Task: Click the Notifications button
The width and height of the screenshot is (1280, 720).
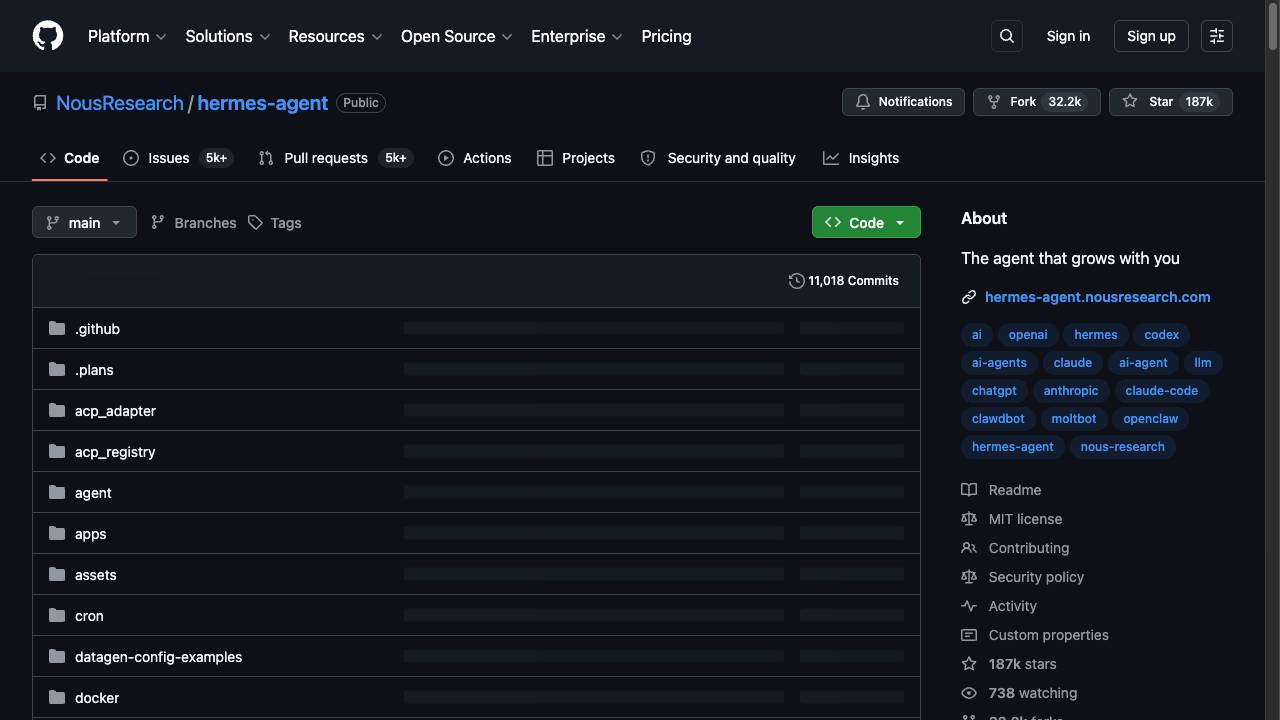Action: pos(904,102)
